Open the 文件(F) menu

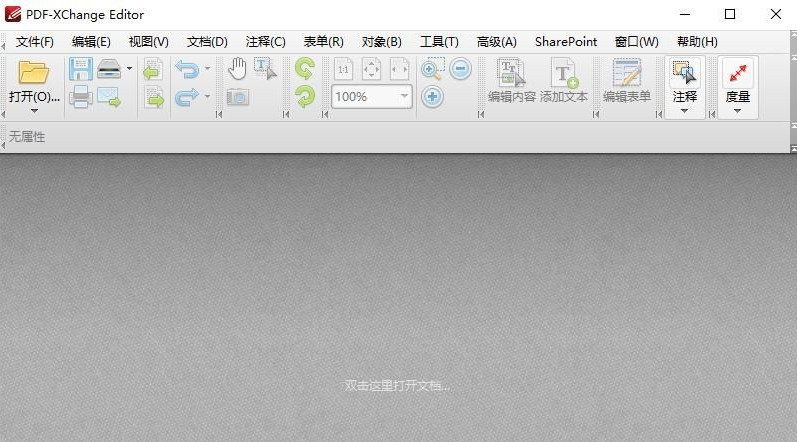pyautogui.click(x=35, y=42)
